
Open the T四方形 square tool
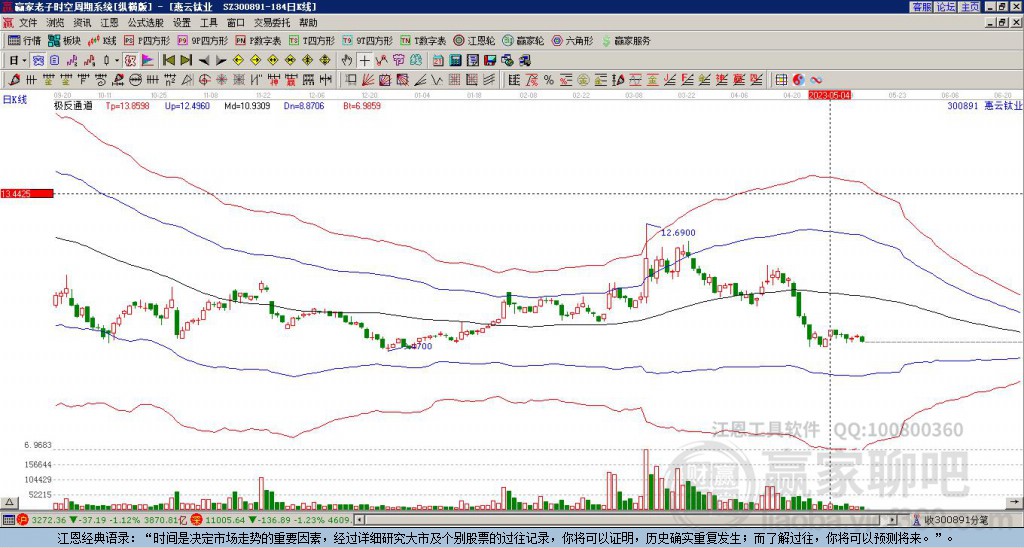click(x=312, y=40)
